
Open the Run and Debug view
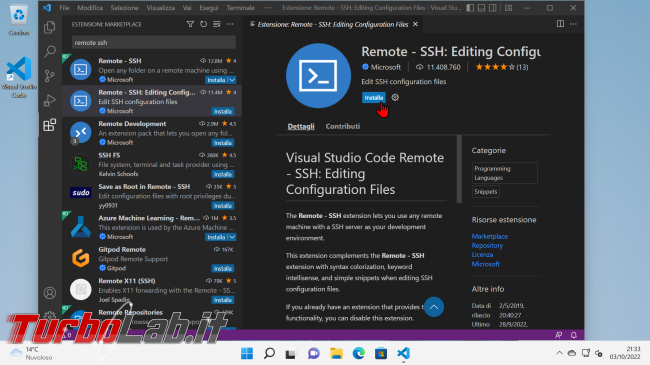point(50,100)
